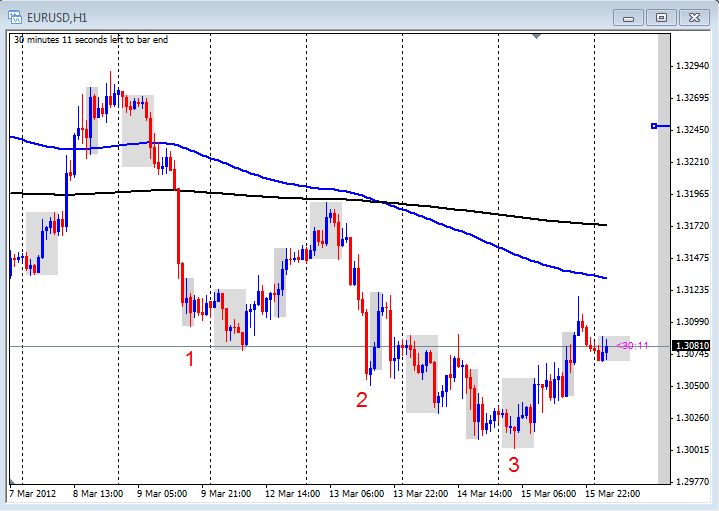The width and height of the screenshot is (719, 511).
Task: Click the bar end countdown text
Action: pos(91,40)
